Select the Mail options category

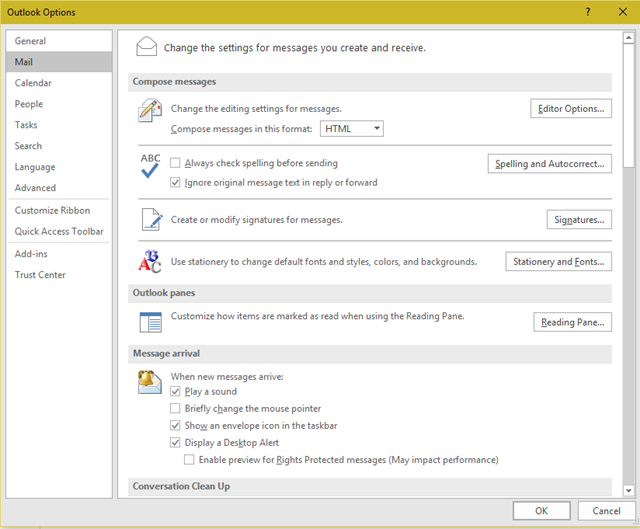coord(59,62)
